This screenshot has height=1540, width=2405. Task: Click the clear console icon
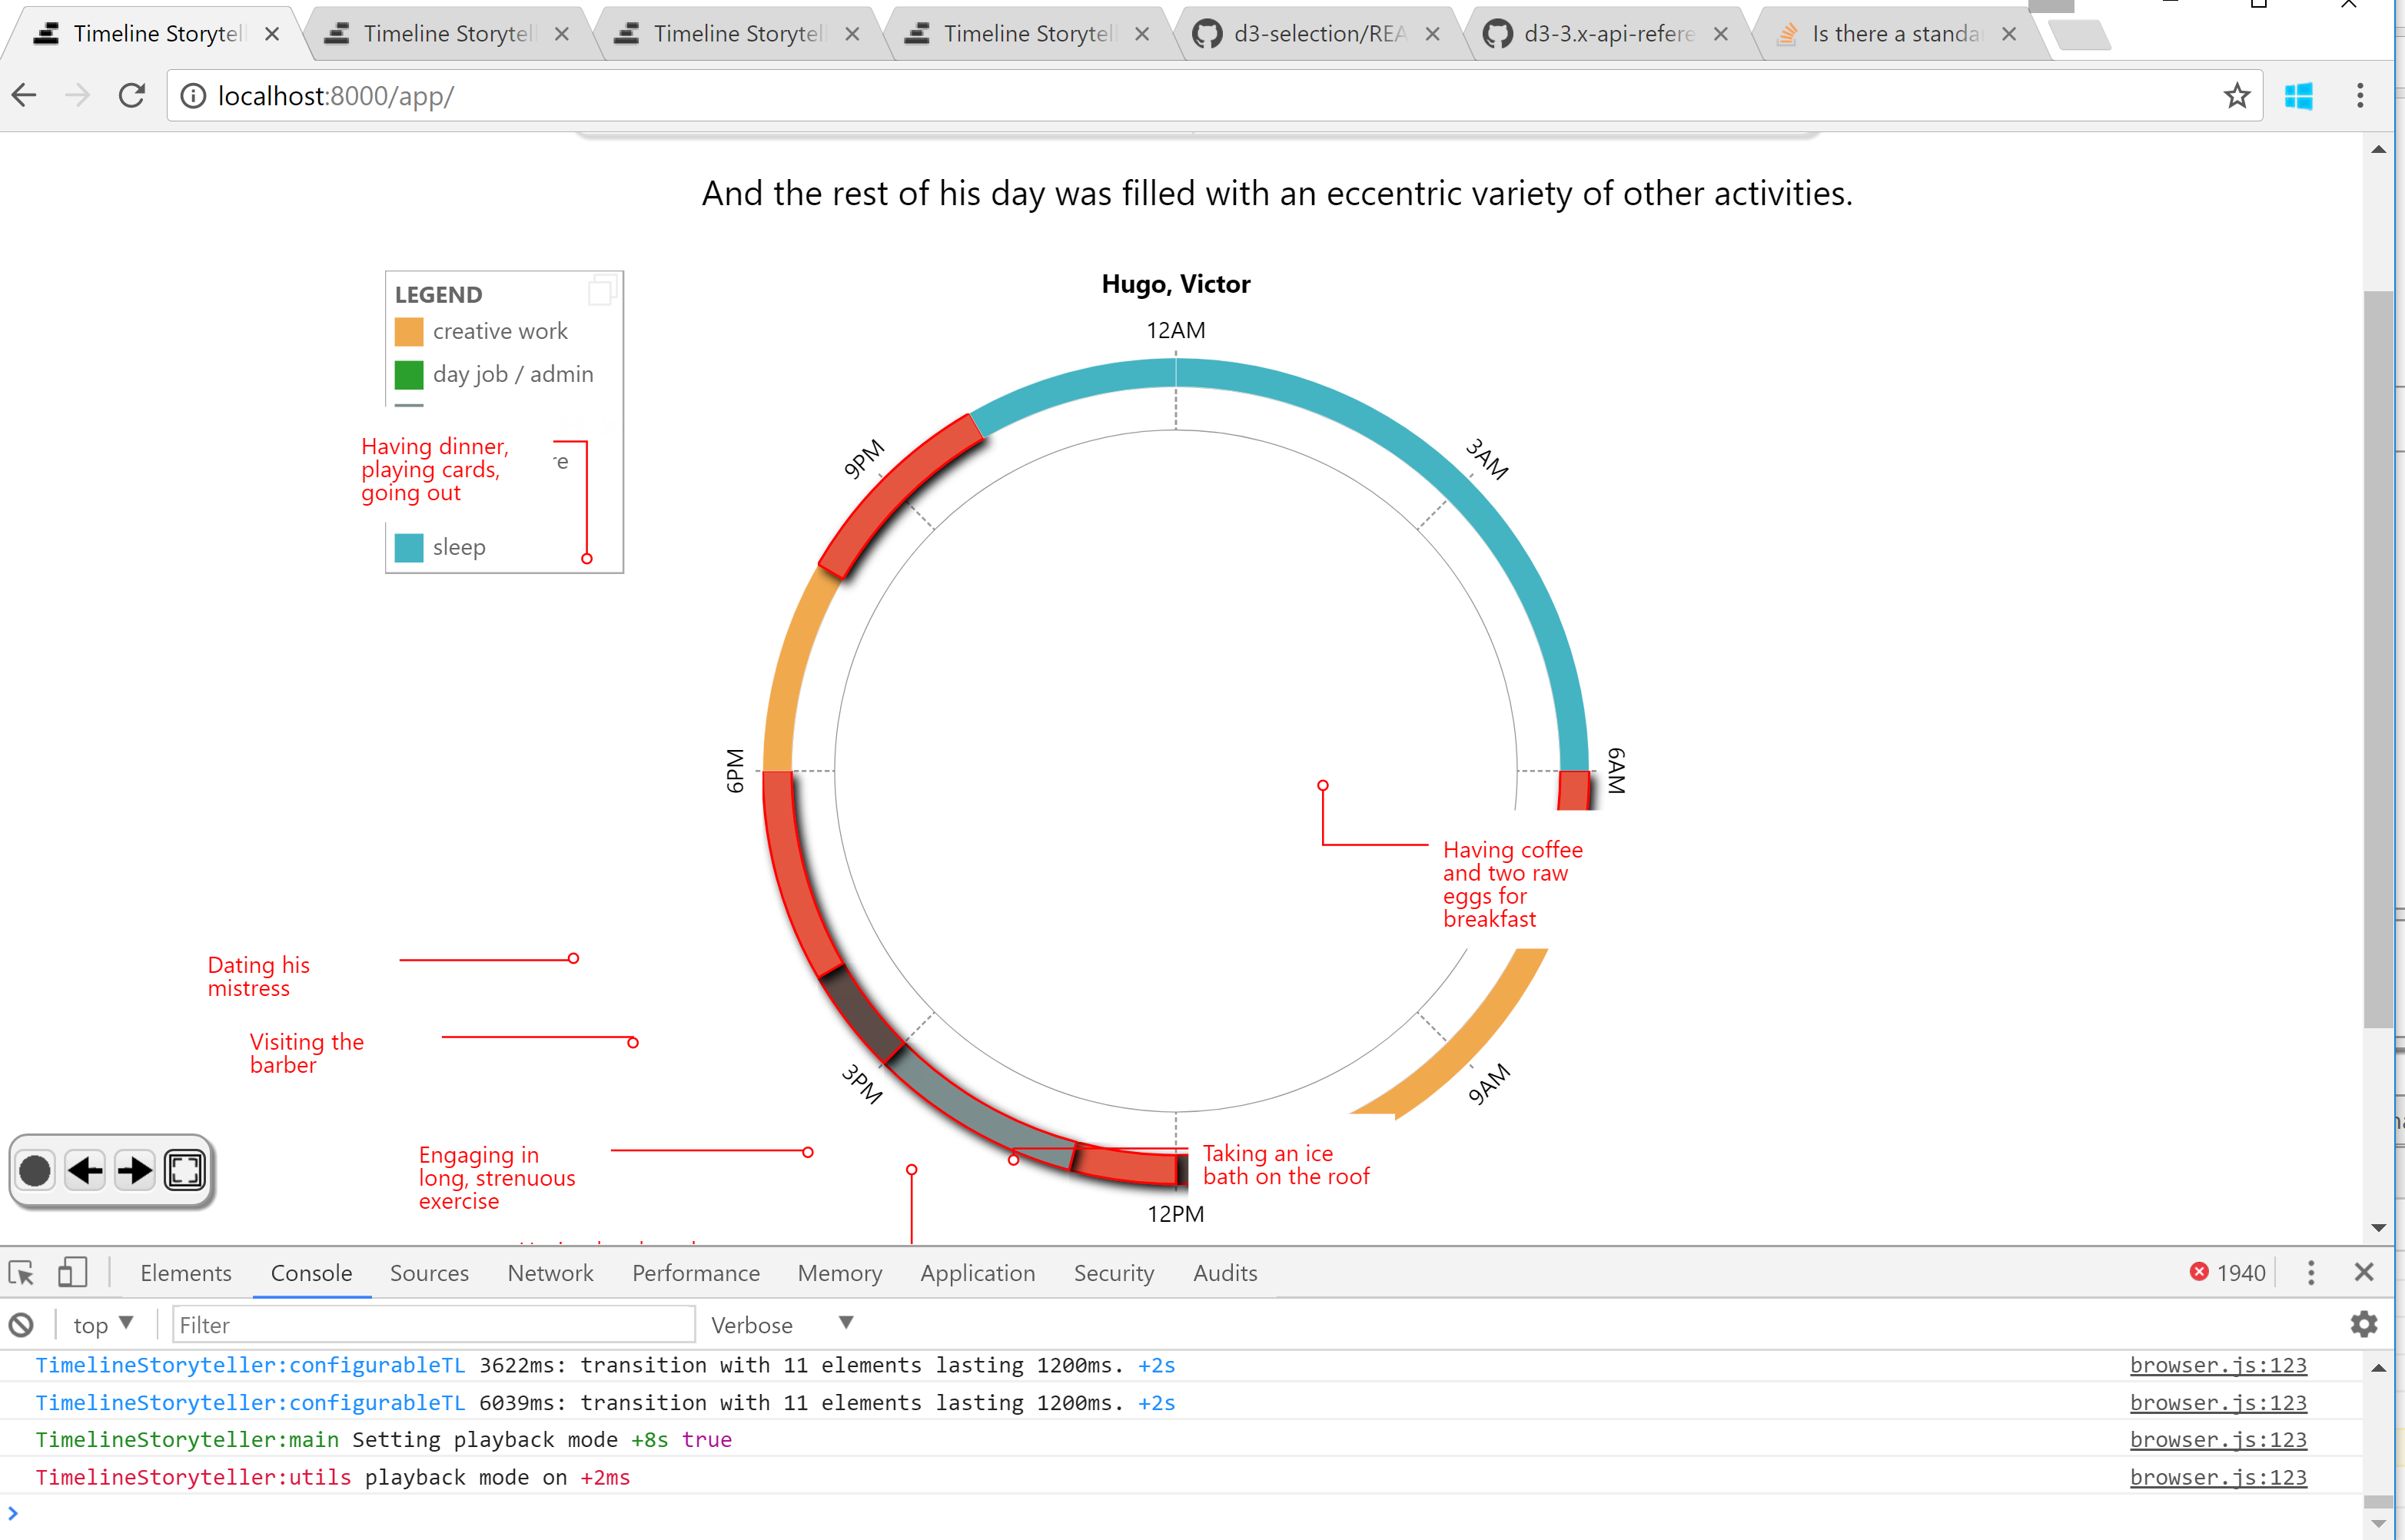(22, 1323)
